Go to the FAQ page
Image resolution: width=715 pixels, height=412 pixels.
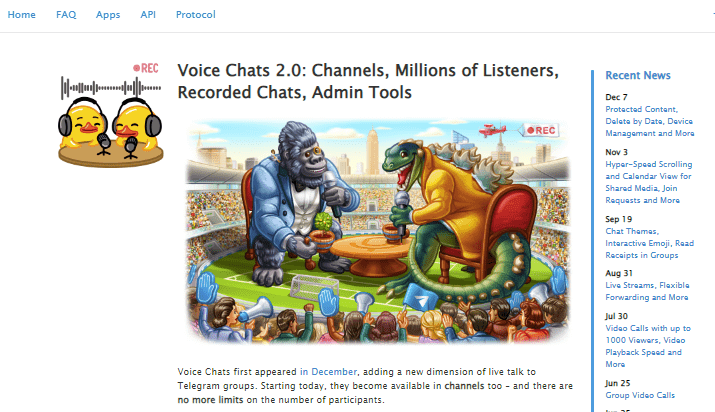66,15
